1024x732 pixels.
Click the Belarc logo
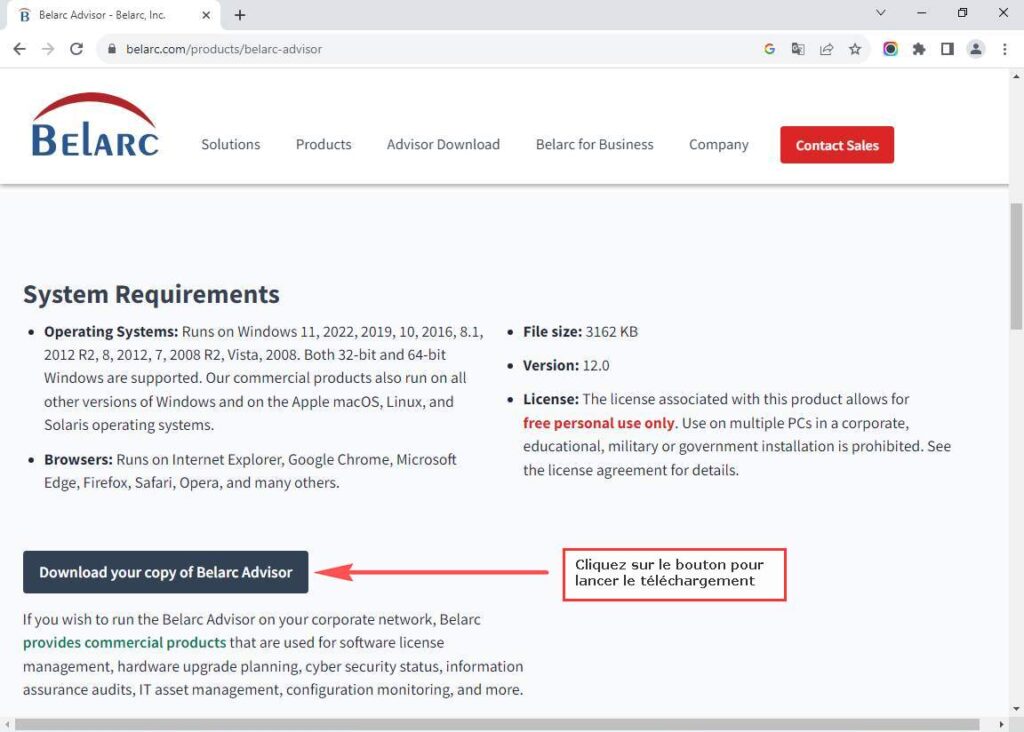click(94, 124)
